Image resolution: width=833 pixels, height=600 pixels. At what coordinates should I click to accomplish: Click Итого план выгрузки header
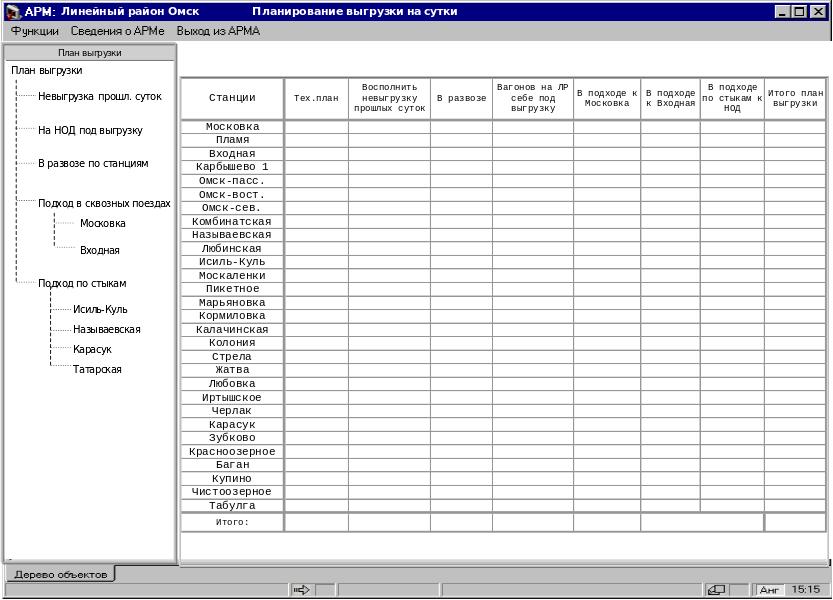795,98
